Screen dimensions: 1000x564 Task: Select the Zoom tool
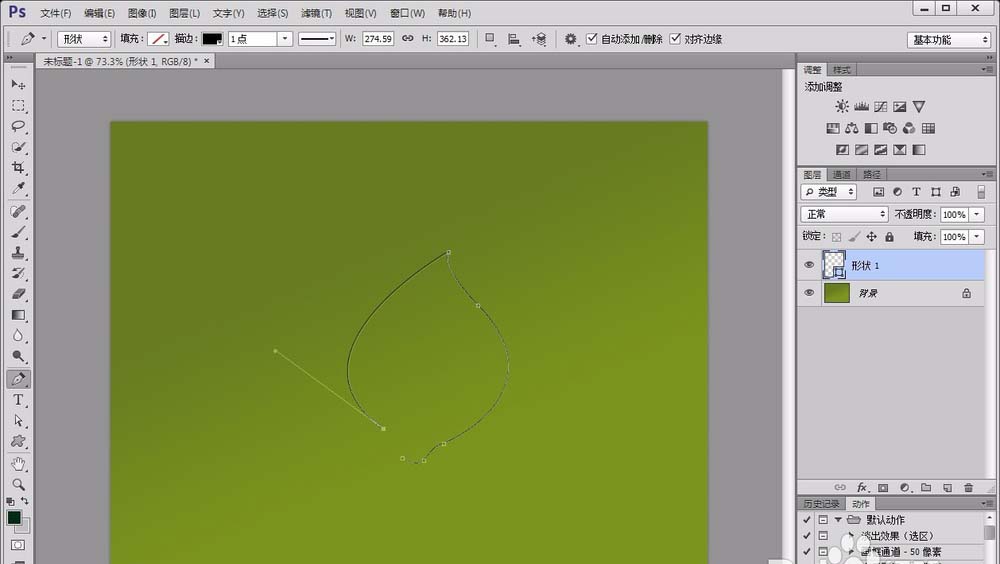18,485
